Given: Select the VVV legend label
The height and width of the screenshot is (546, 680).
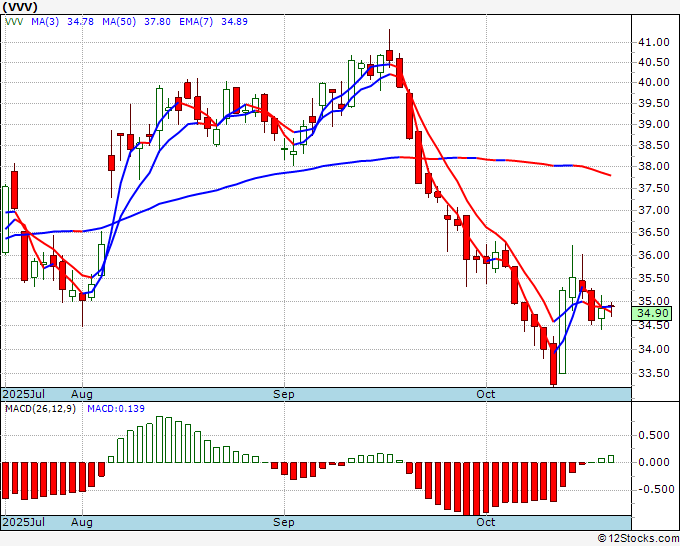Looking at the screenshot, I should coord(14,21).
